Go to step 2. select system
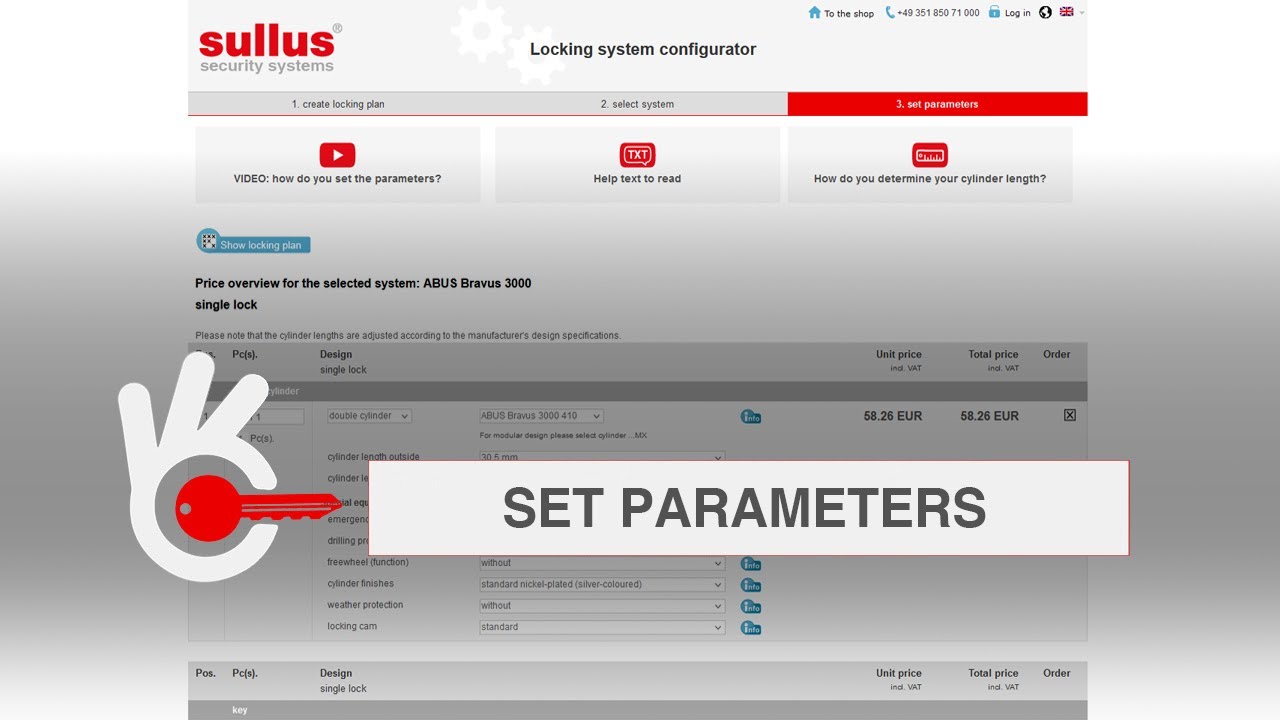This screenshot has height=720, width=1280. pyautogui.click(x=637, y=104)
